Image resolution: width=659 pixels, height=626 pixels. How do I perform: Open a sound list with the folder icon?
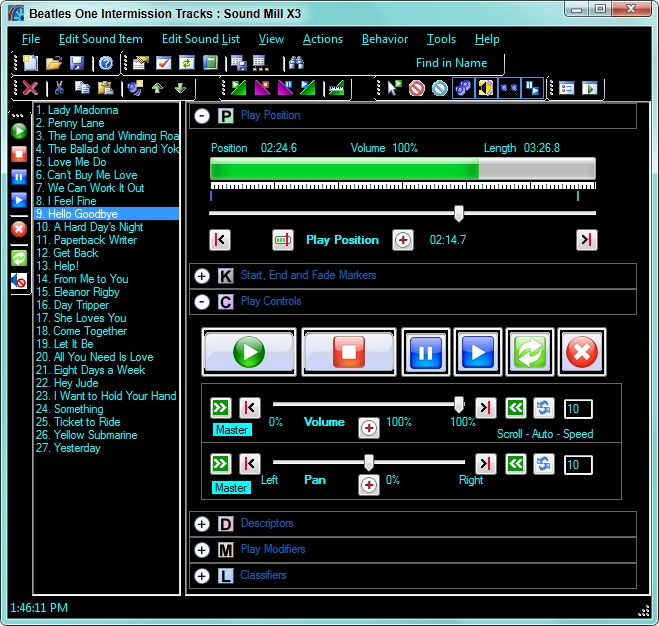point(54,63)
